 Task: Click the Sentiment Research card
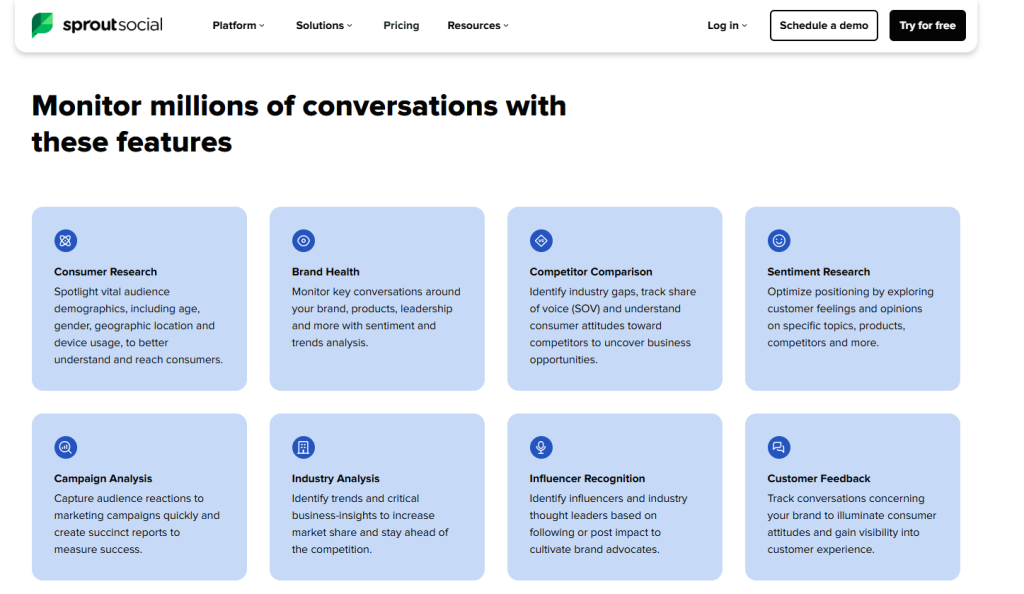pyautogui.click(x=852, y=298)
